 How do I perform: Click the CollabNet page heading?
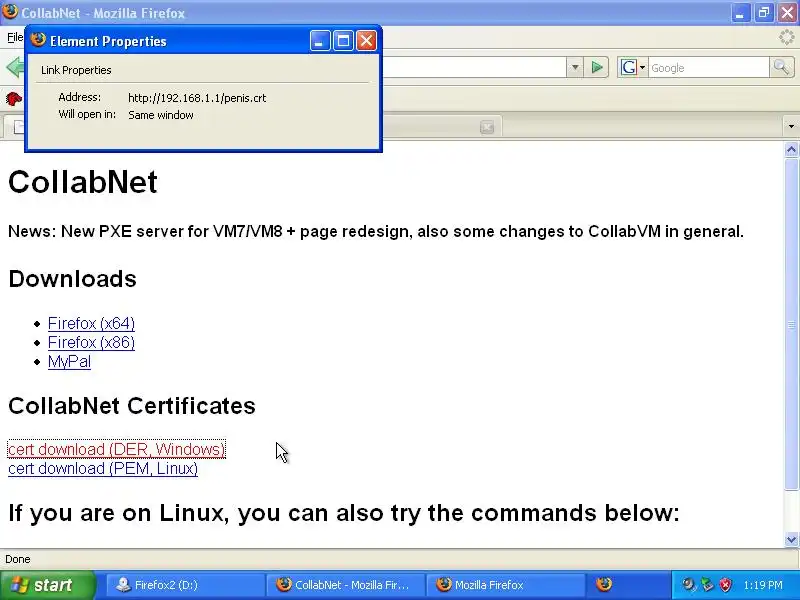(x=83, y=182)
